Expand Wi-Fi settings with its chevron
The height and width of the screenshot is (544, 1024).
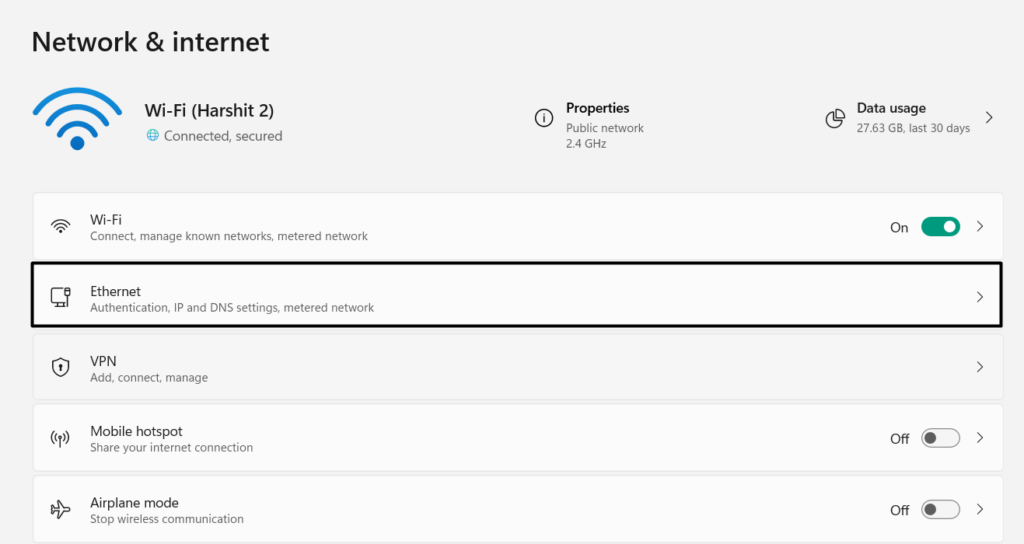coord(980,227)
